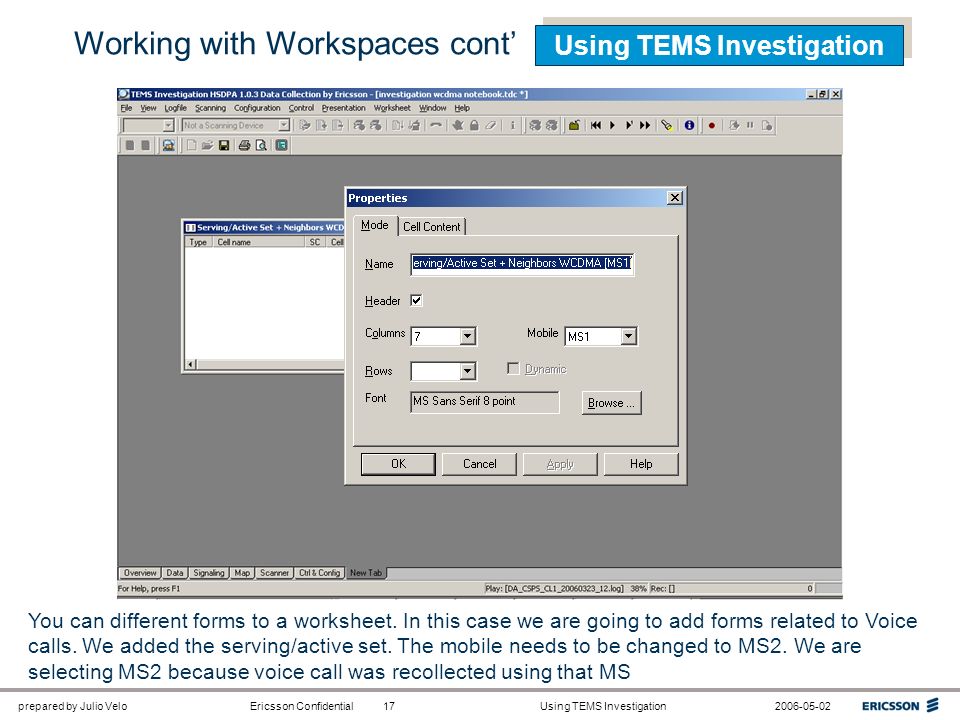
Task: Click the eraser icon in the toolbar
Action: pos(490,126)
